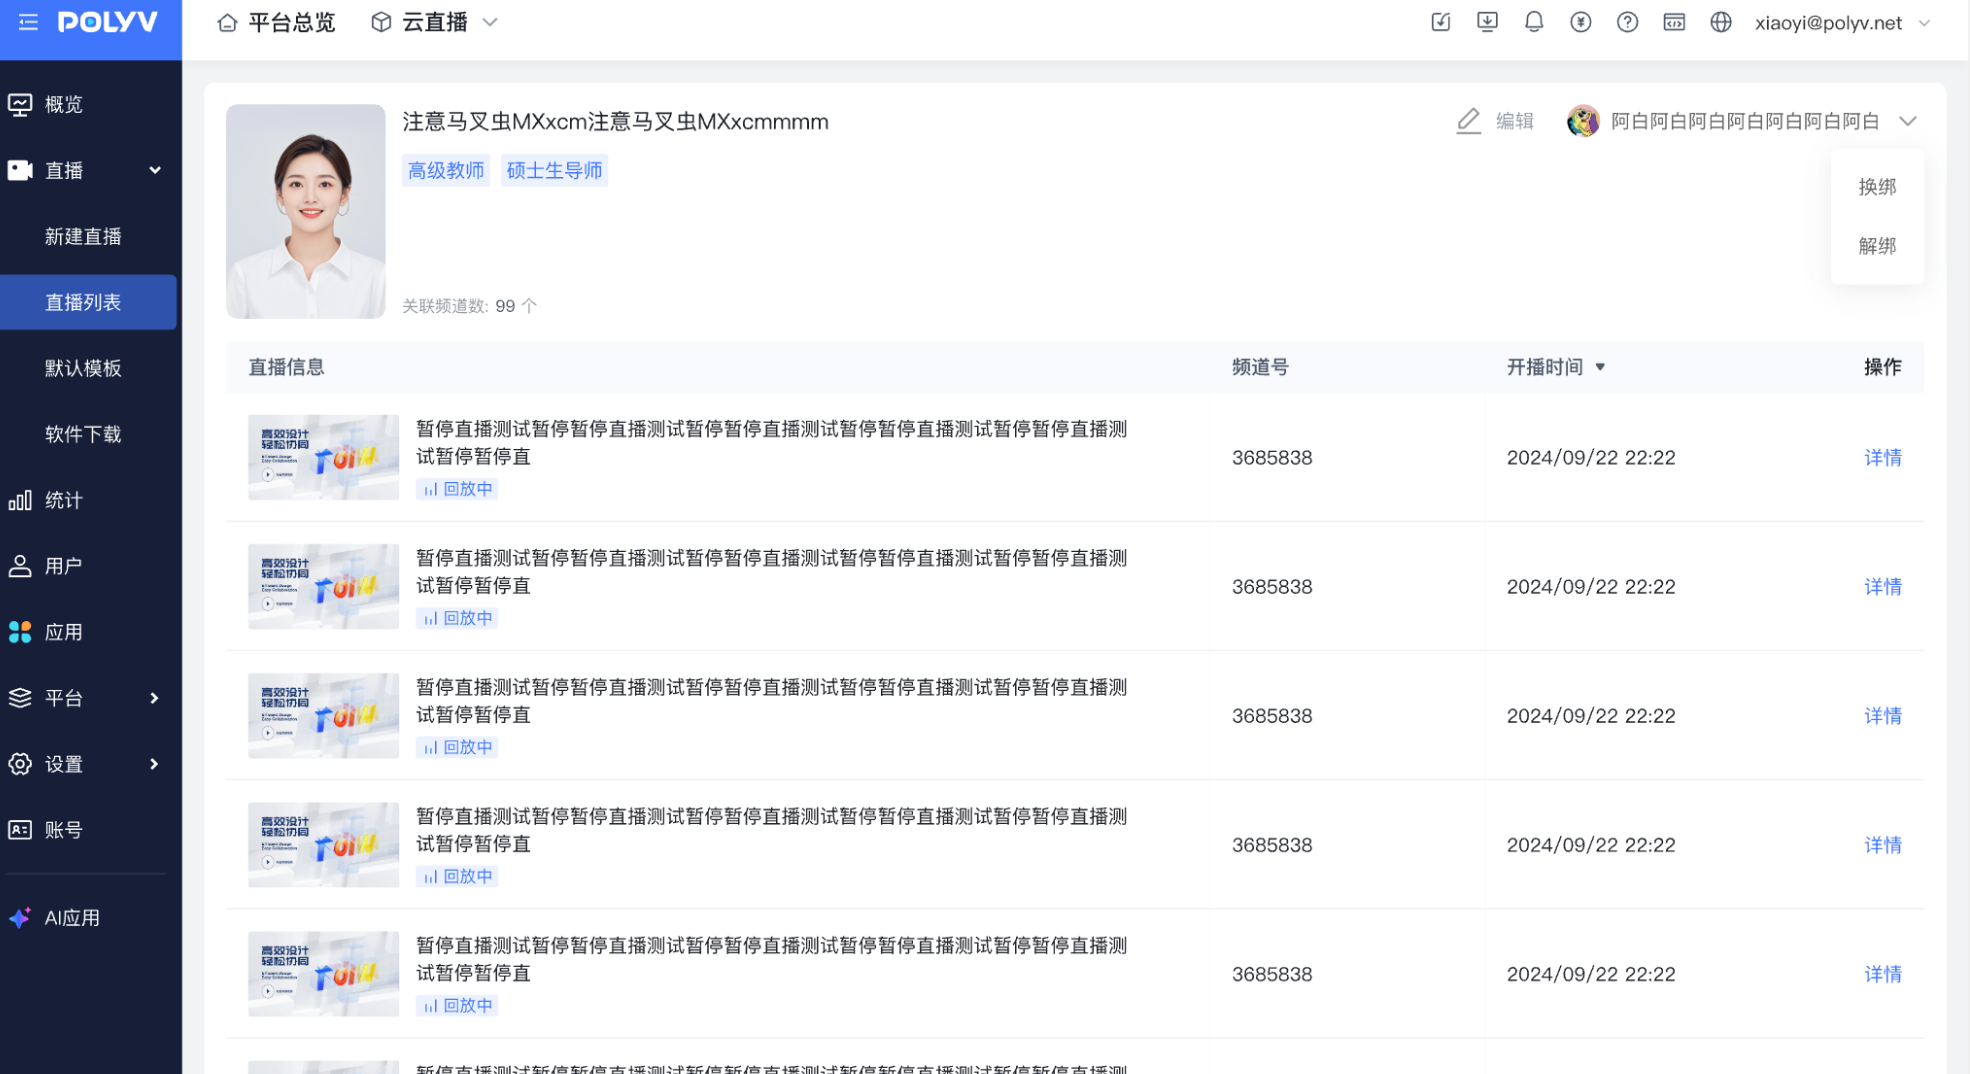Click the 回放中 status in the first row
Screen dimensions: 1970x1074
pos(457,489)
